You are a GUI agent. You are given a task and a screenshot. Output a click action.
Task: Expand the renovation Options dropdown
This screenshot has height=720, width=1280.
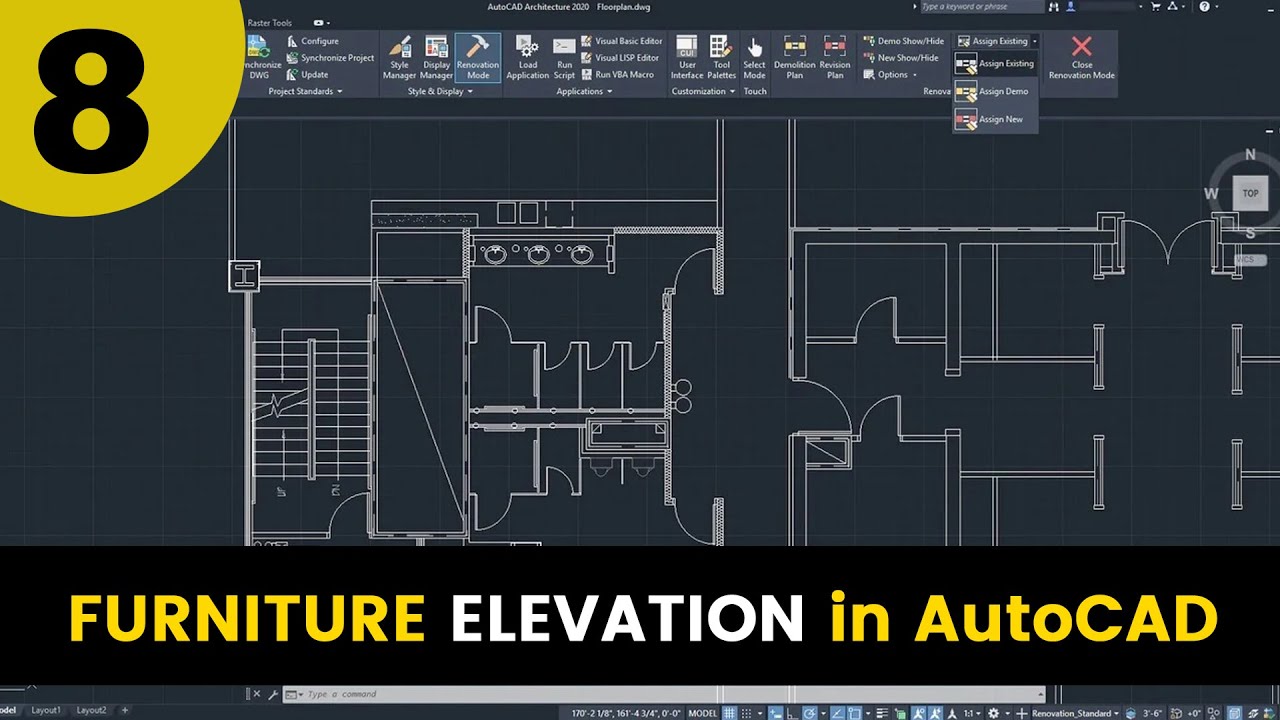pyautogui.click(x=889, y=75)
